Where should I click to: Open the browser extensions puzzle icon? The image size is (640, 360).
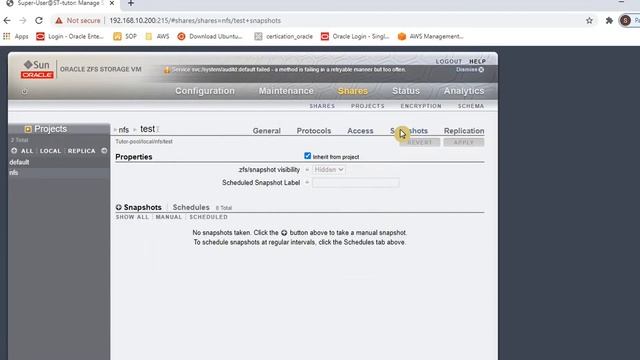(x=609, y=20)
